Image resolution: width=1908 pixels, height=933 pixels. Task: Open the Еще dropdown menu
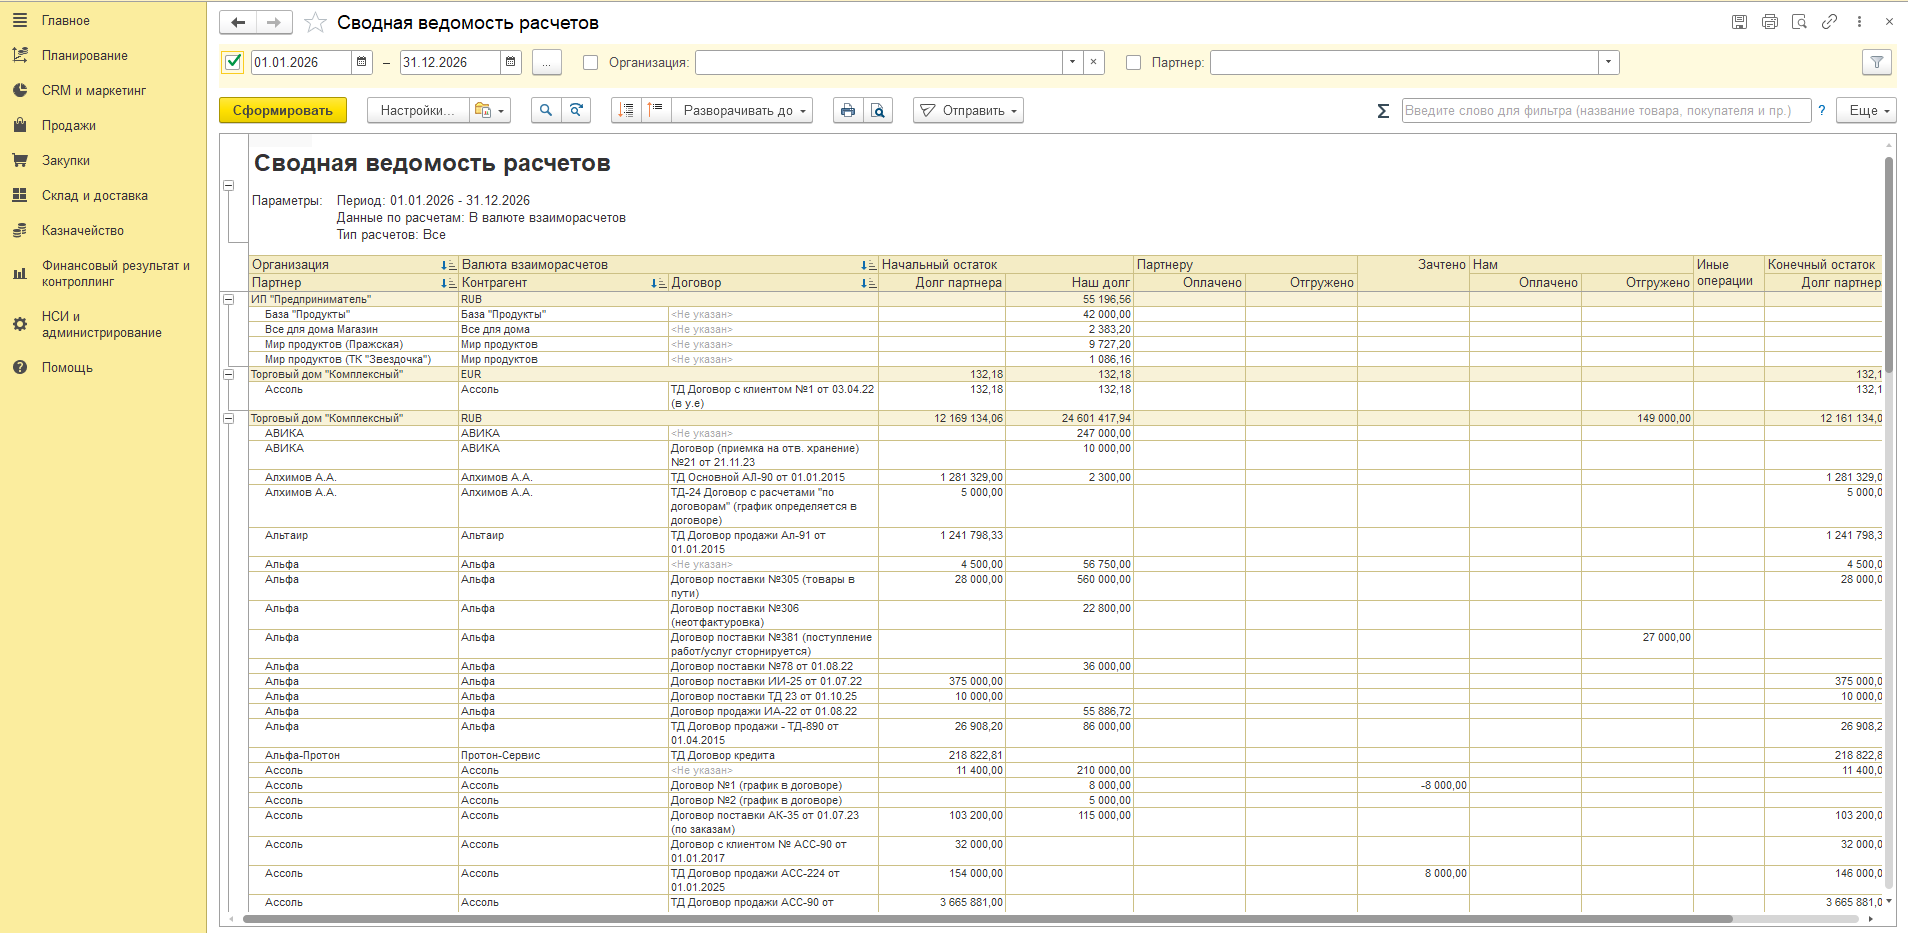pos(1868,110)
